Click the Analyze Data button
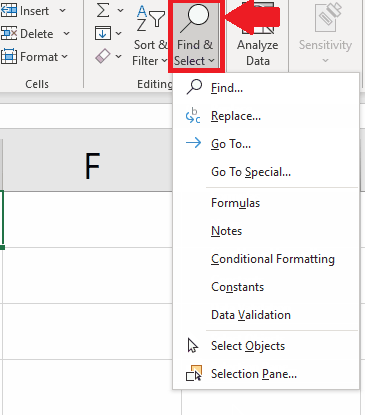 coord(257,36)
